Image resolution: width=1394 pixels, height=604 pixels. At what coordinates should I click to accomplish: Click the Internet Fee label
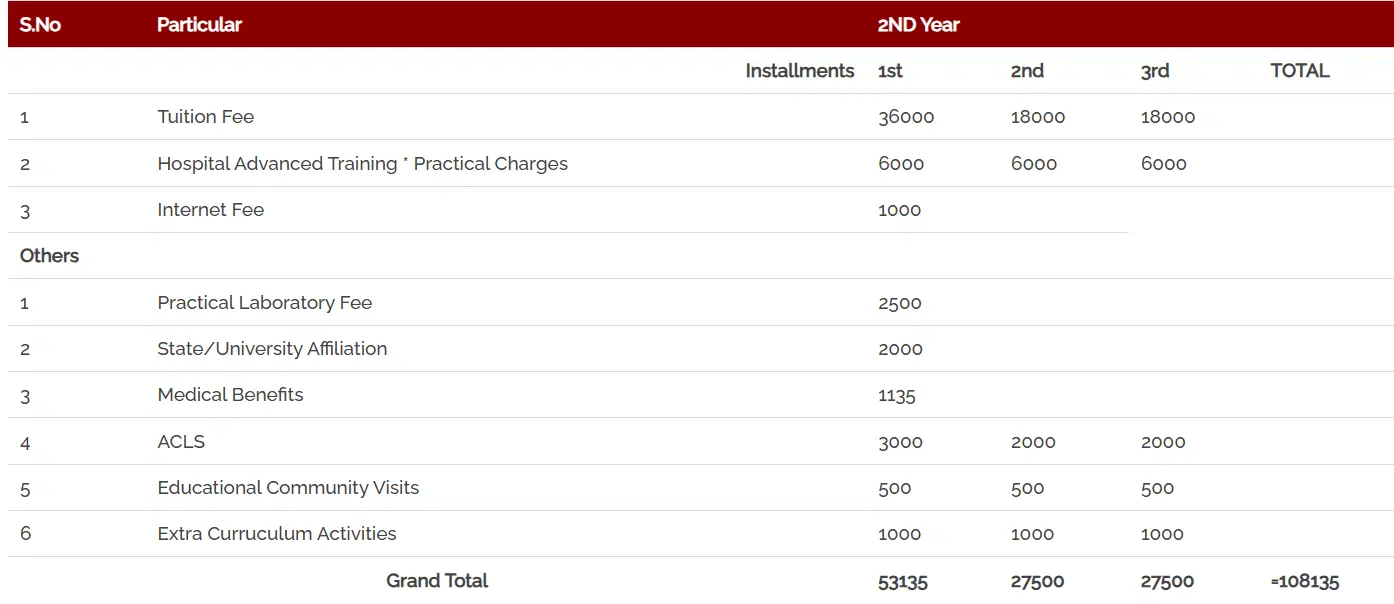tap(210, 210)
